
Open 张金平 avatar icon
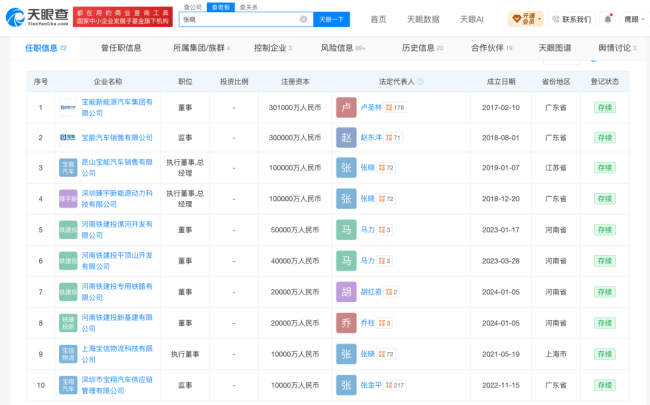346,385
